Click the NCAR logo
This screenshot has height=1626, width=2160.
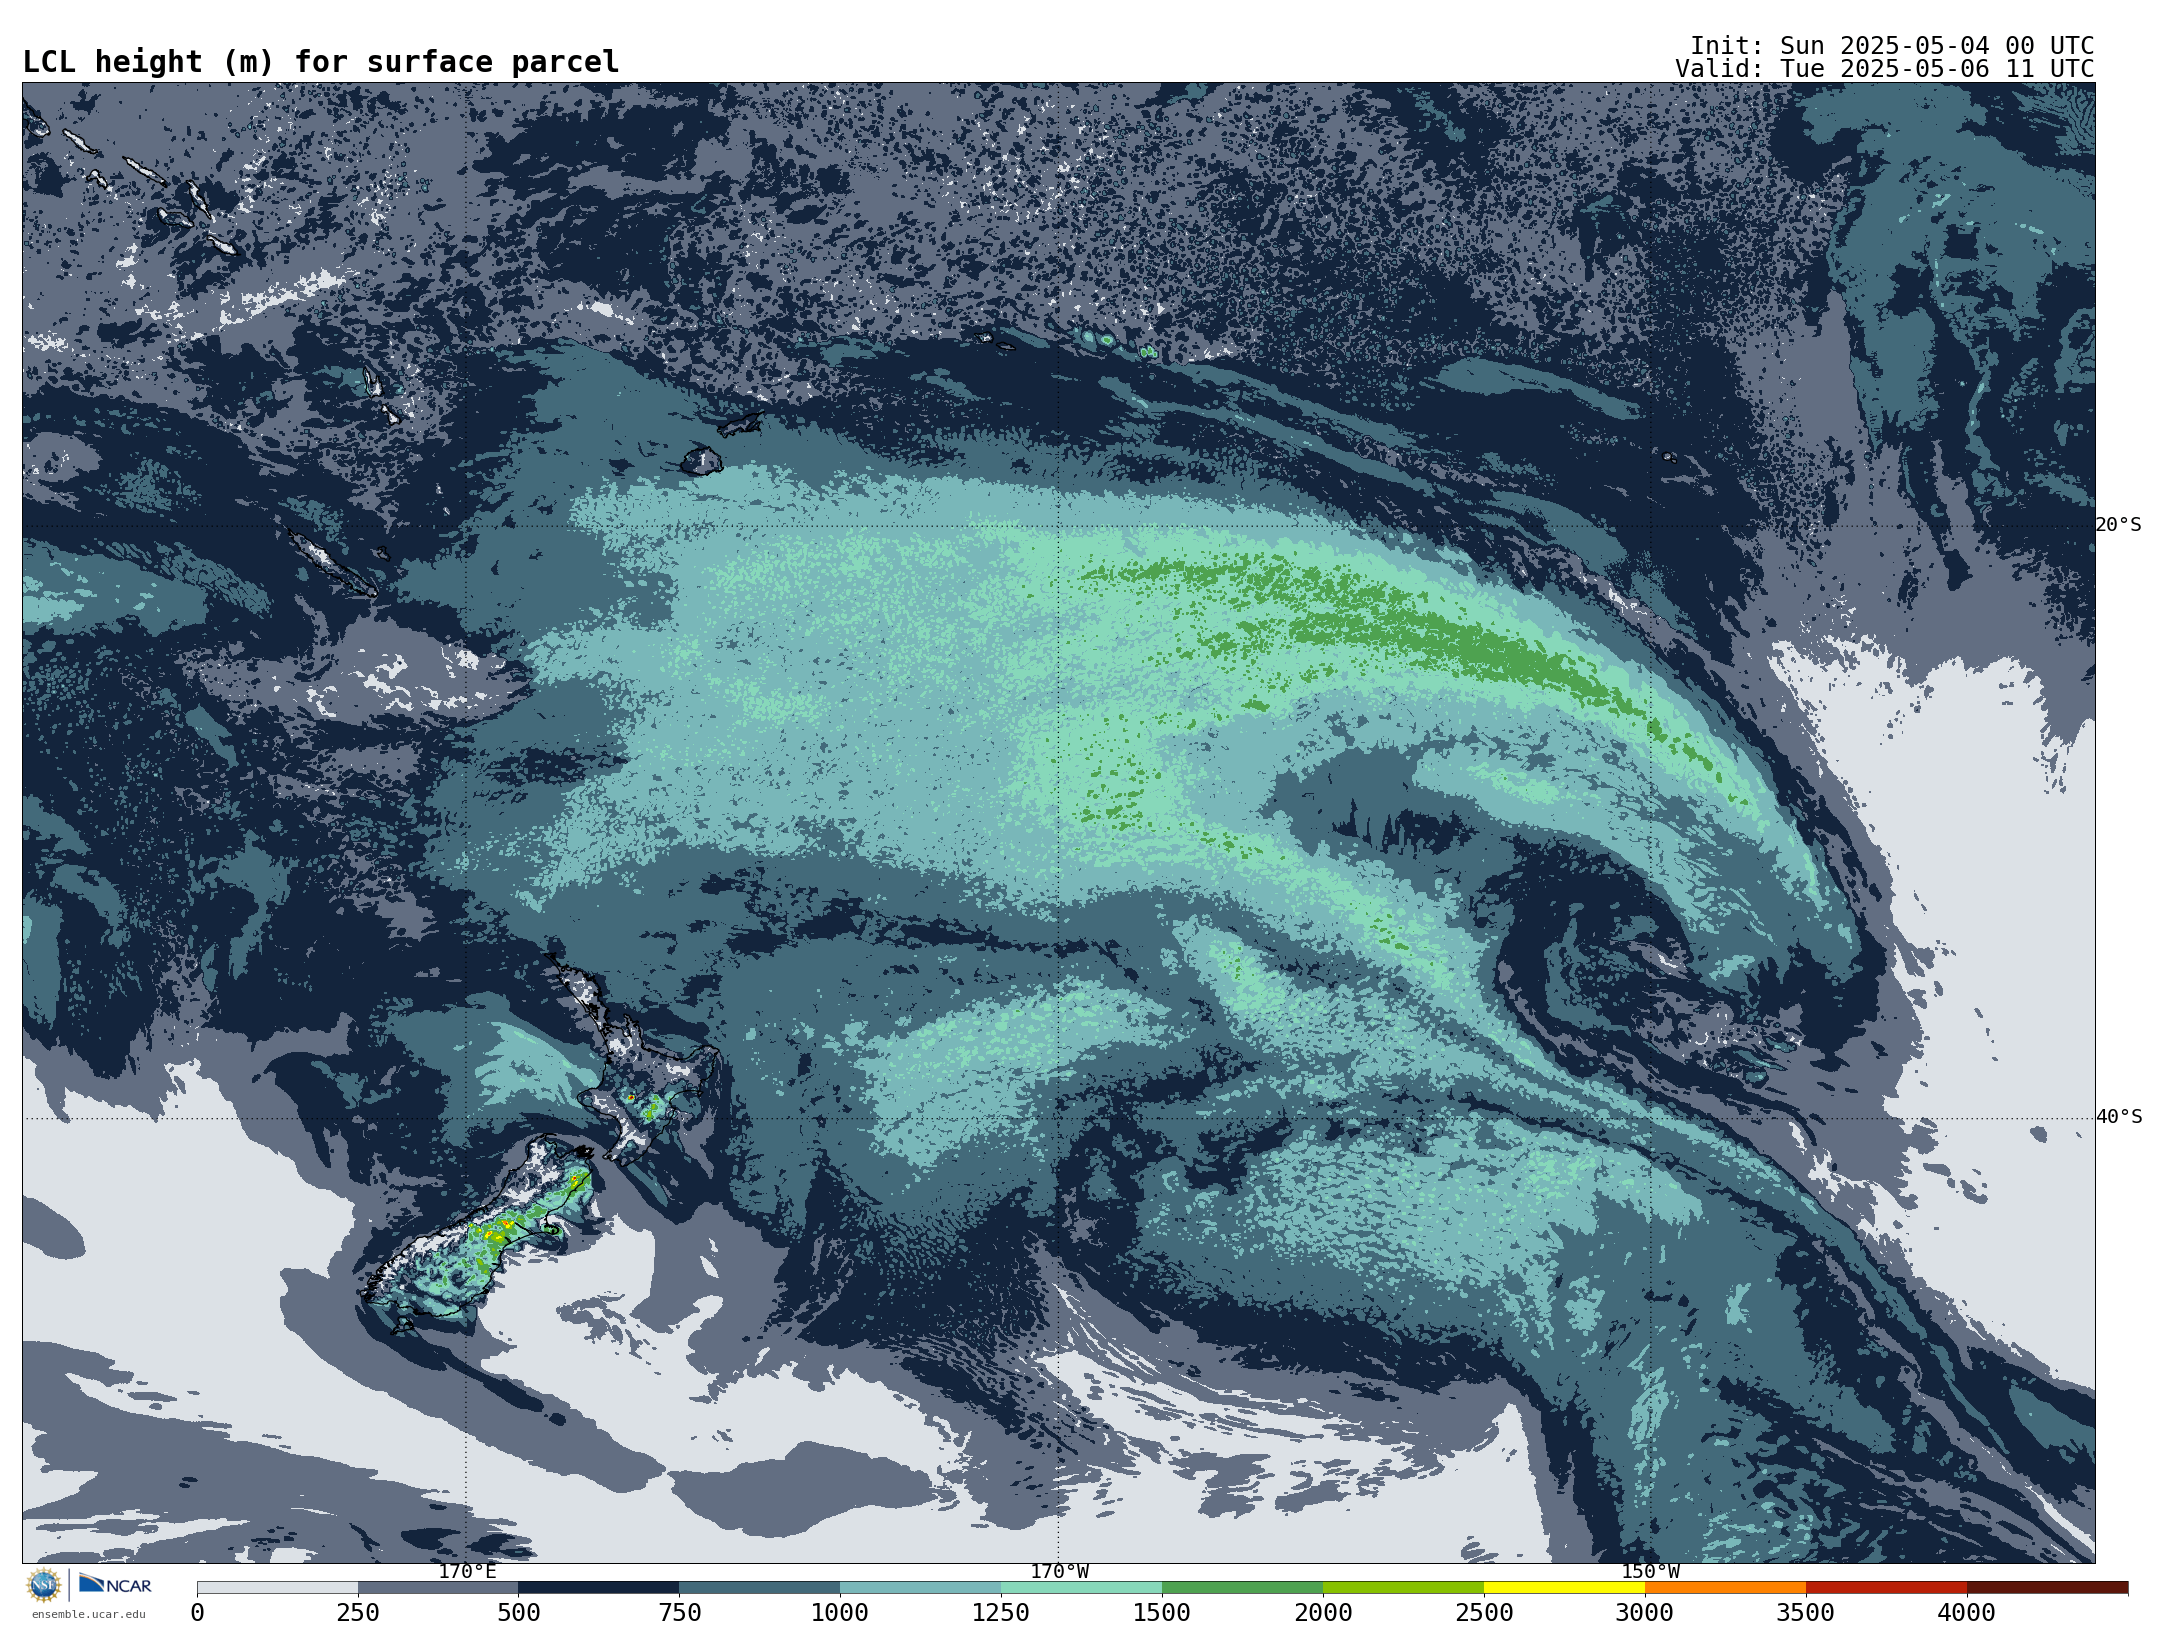[115, 1584]
